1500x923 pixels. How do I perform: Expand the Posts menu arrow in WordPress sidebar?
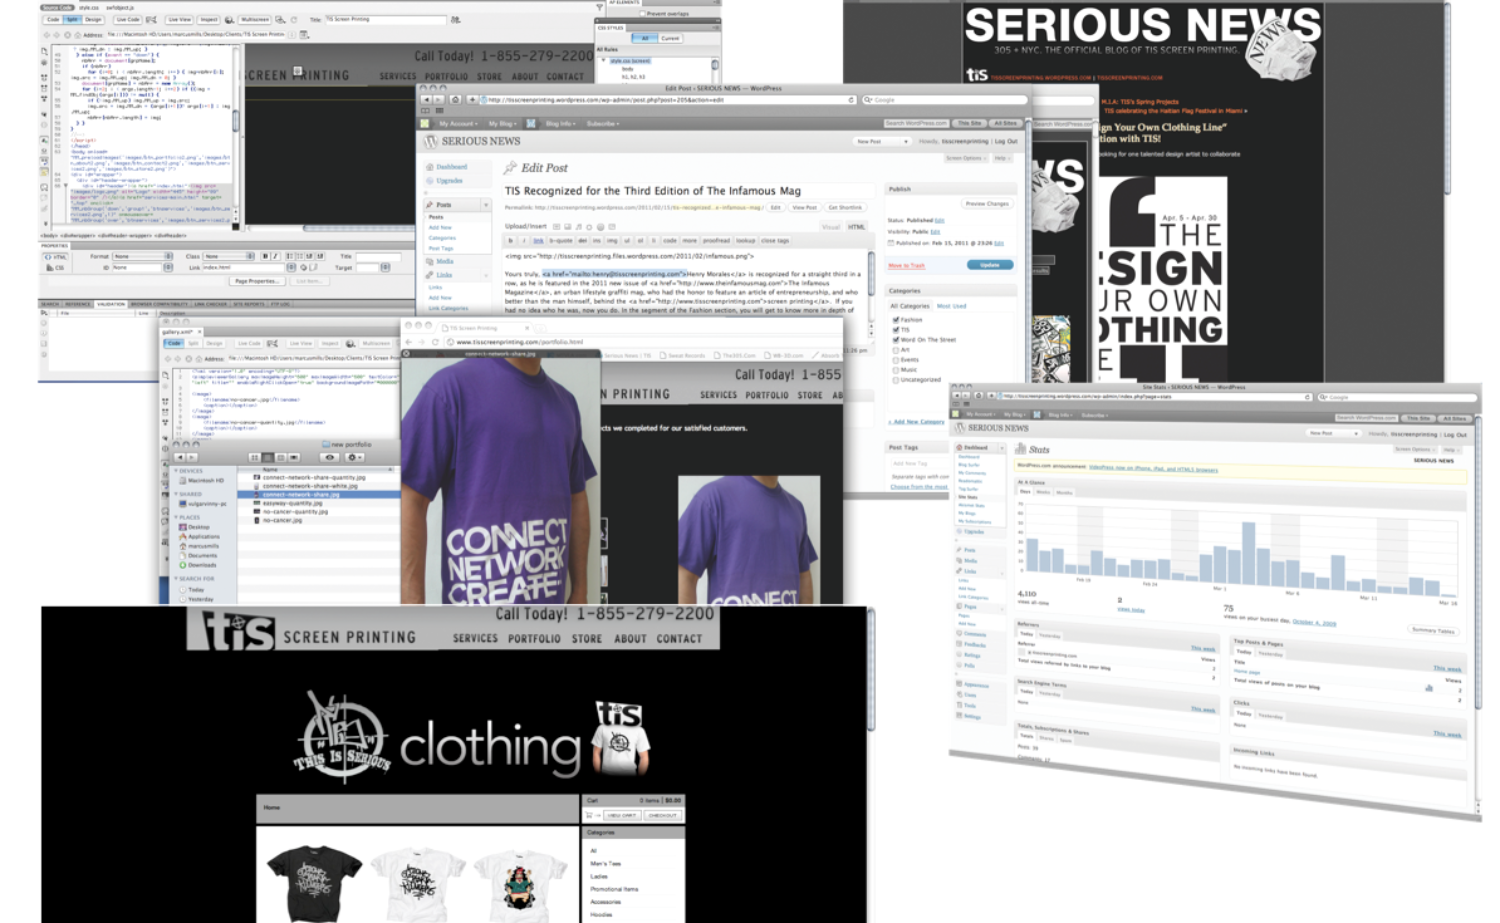[487, 205]
